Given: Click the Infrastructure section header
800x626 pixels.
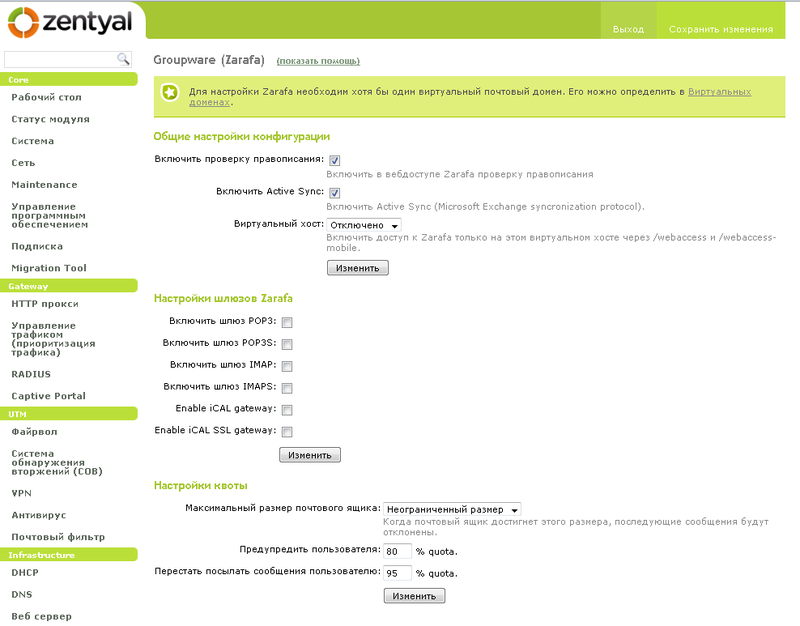Looking at the screenshot, I should (x=69, y=555).
